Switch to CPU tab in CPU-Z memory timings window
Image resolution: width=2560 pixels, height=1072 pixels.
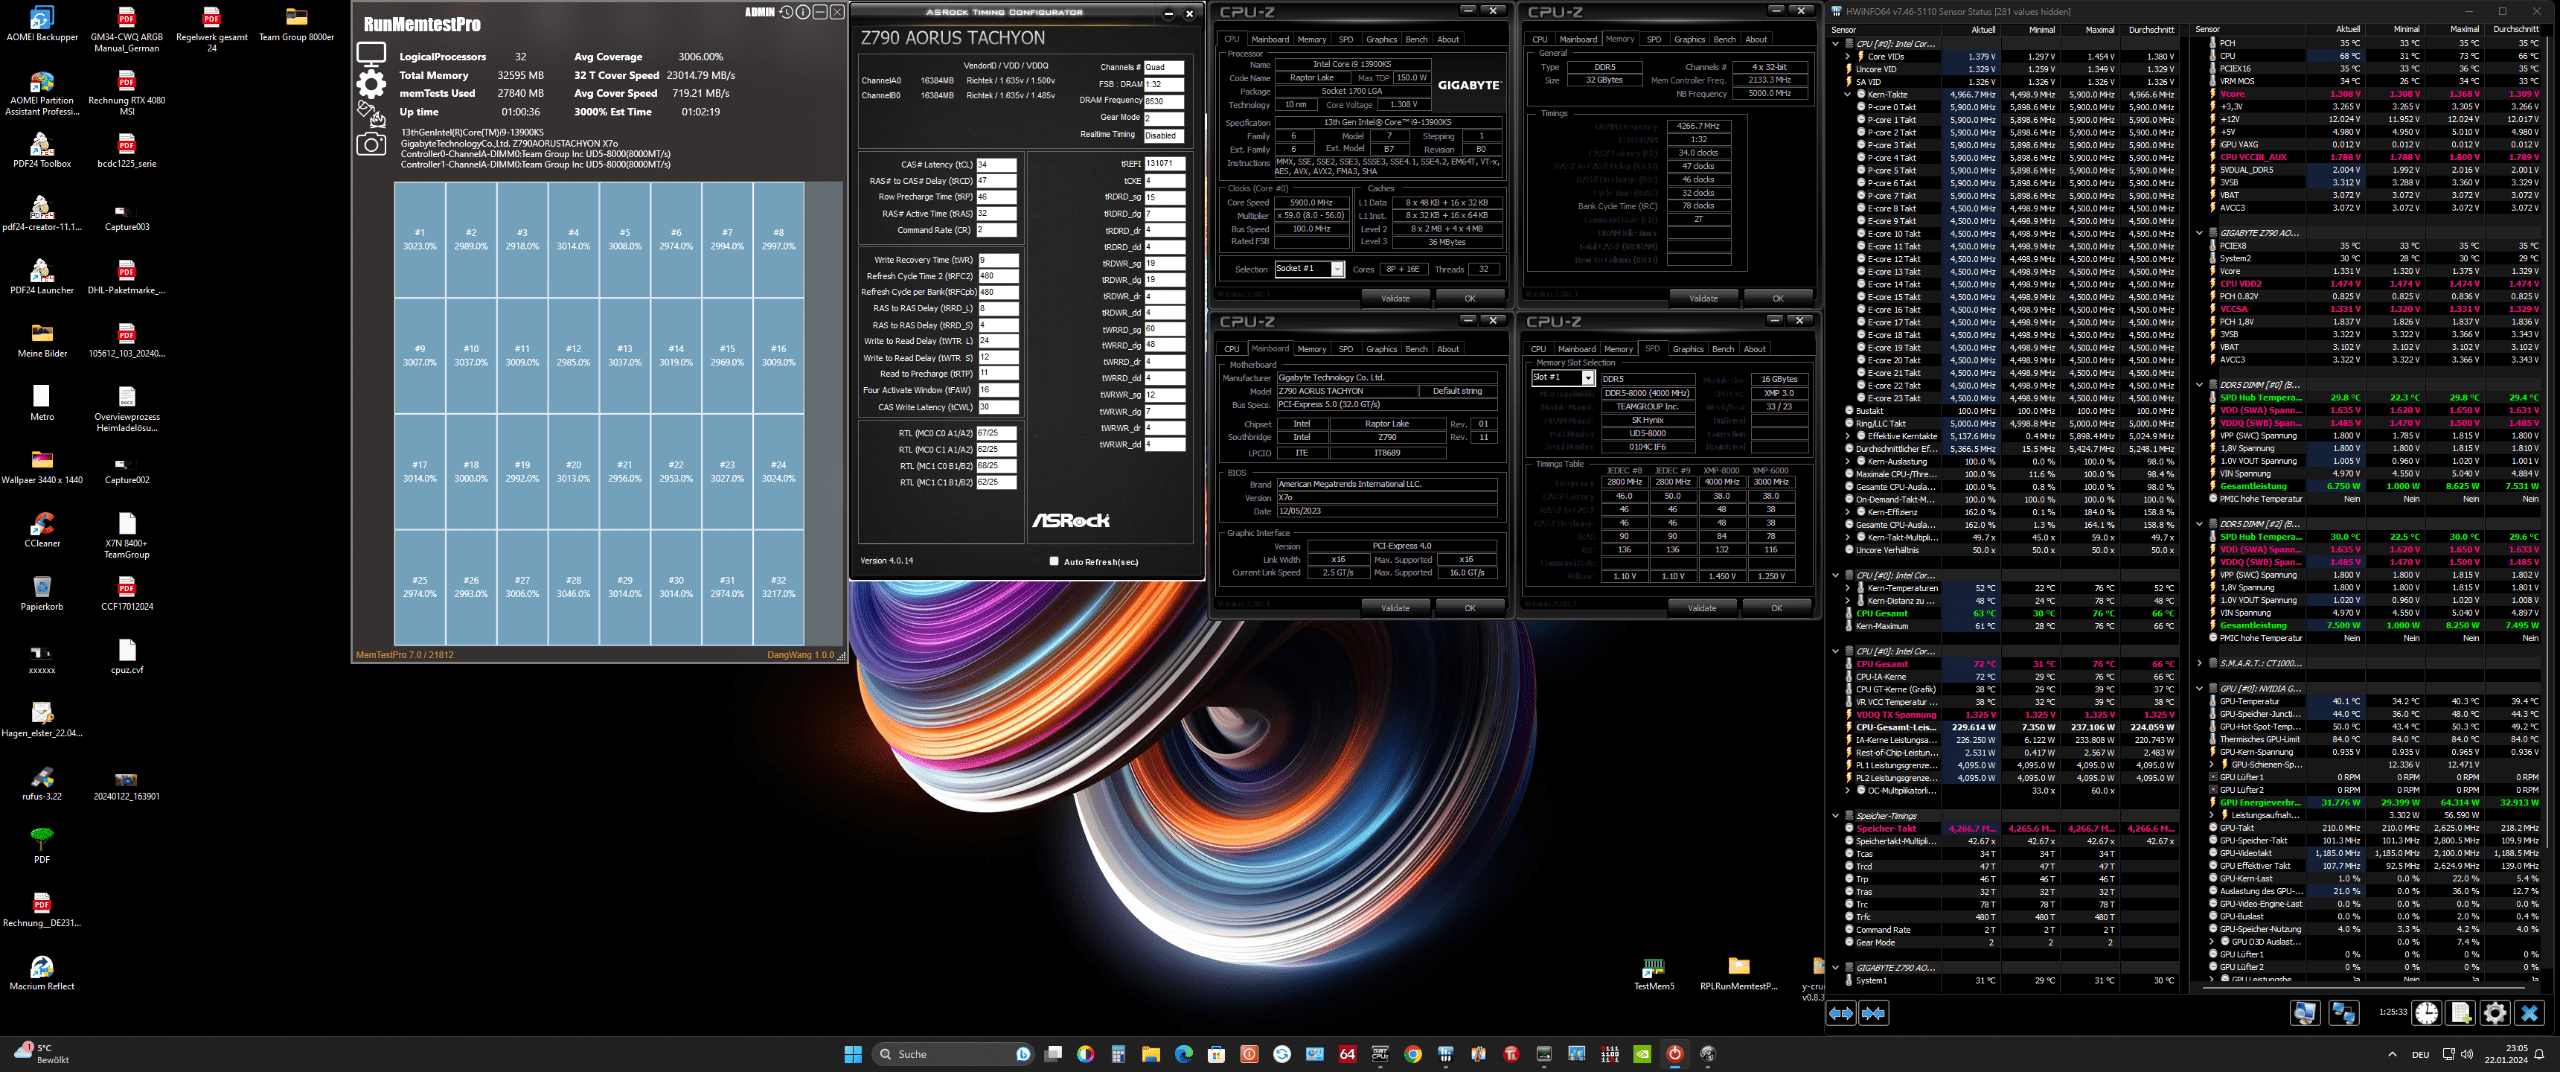point(1540,40)
